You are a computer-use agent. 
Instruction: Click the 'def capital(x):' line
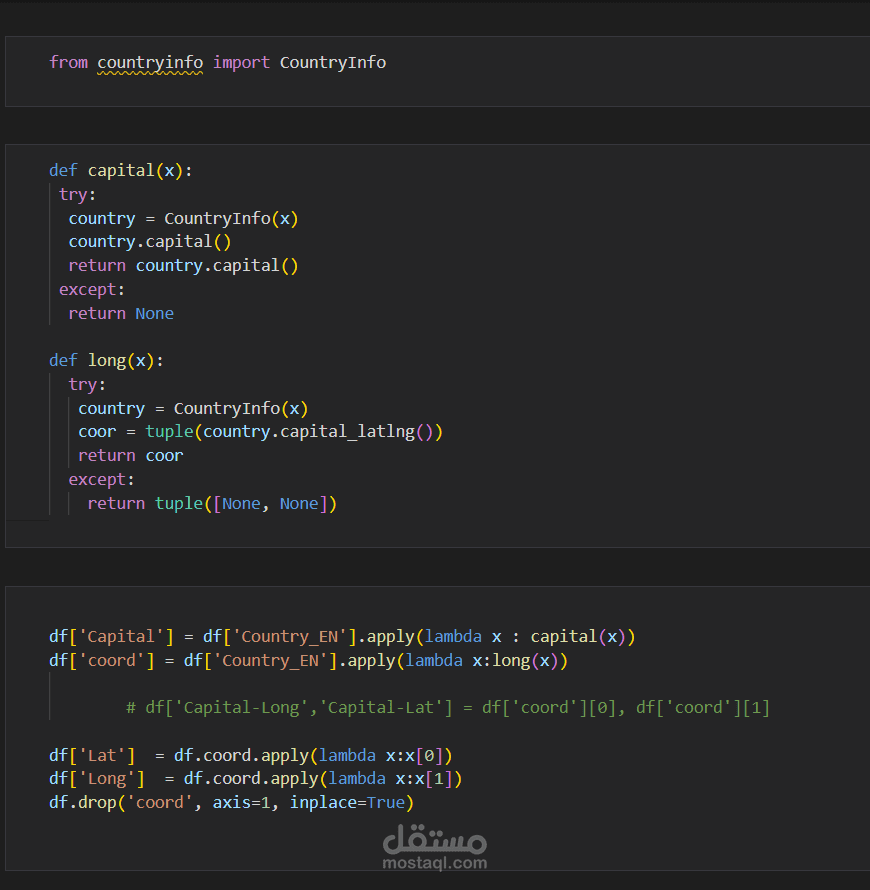pyautogui.click(x=120, y=170)
